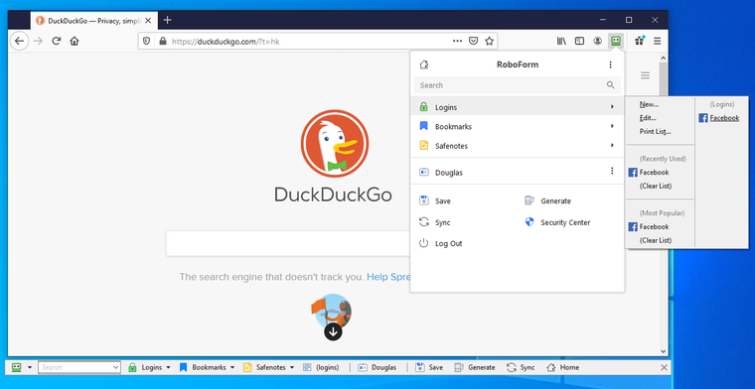Viewport: 755px width, 389px height.
Task: Click the Save to Pocket icon
Action: point(473,41)
